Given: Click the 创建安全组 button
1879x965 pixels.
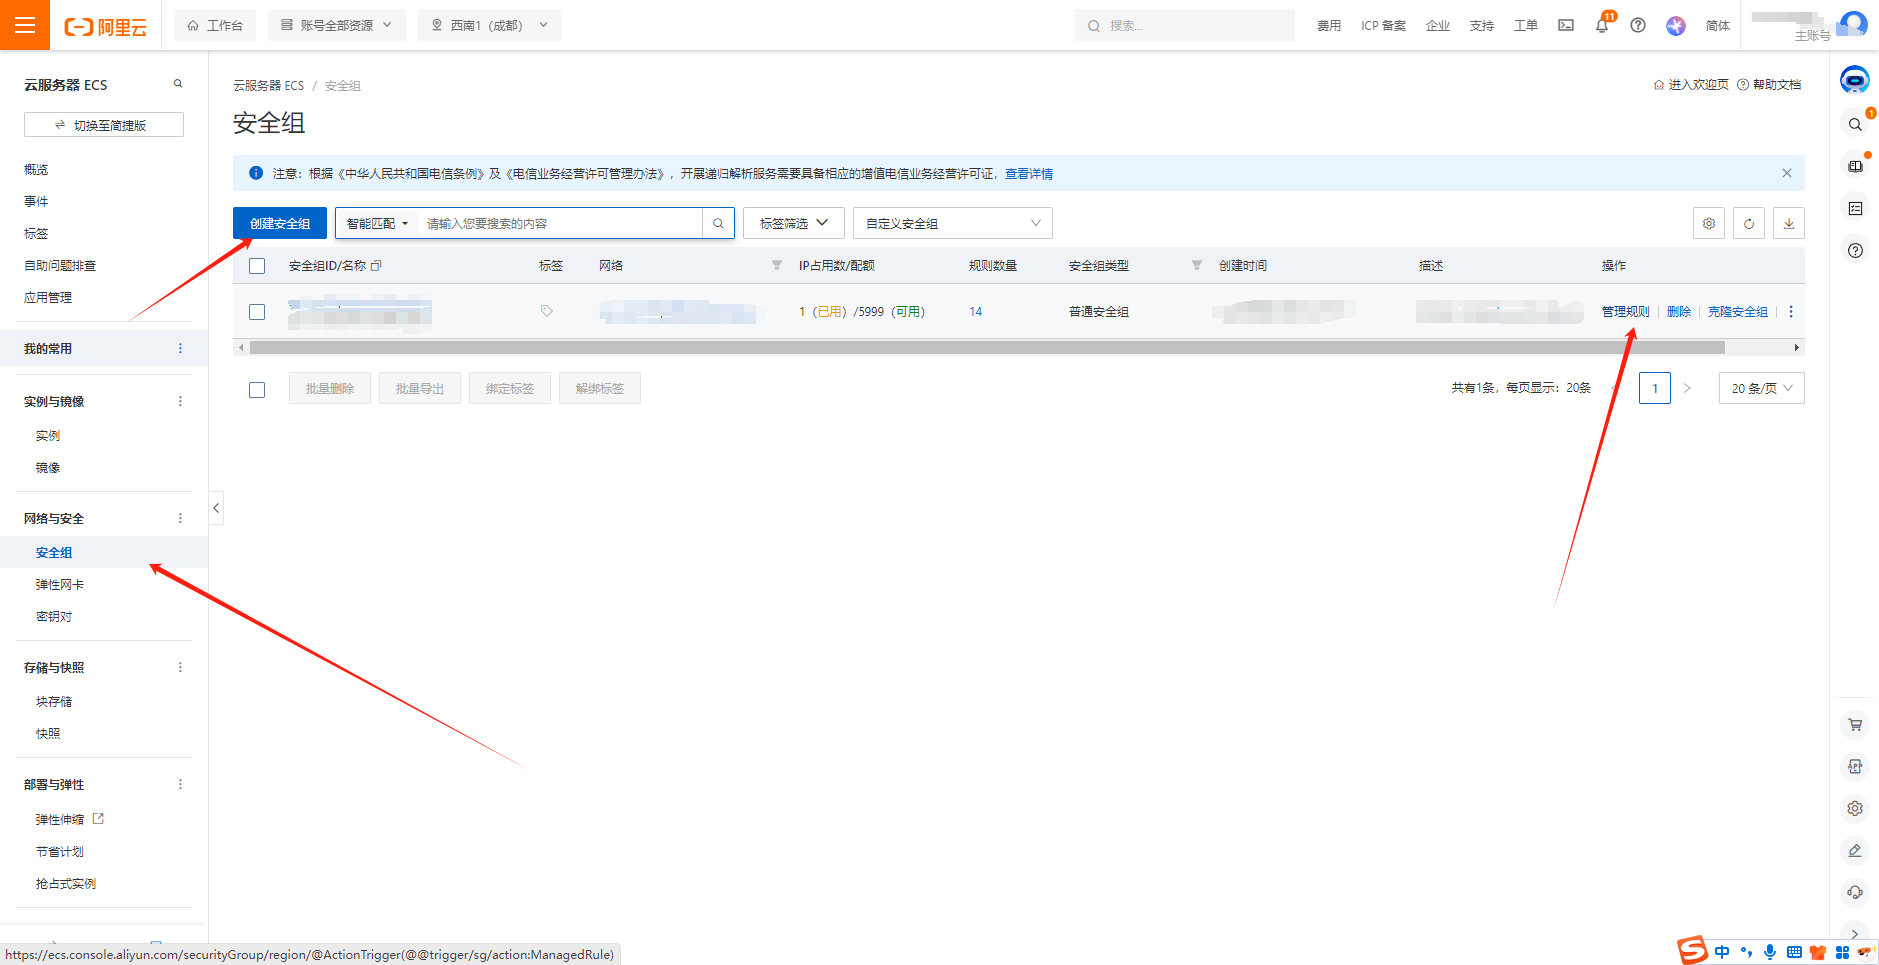Looking at the screenshot, I should pyautogui.click(x=280, y=224).
